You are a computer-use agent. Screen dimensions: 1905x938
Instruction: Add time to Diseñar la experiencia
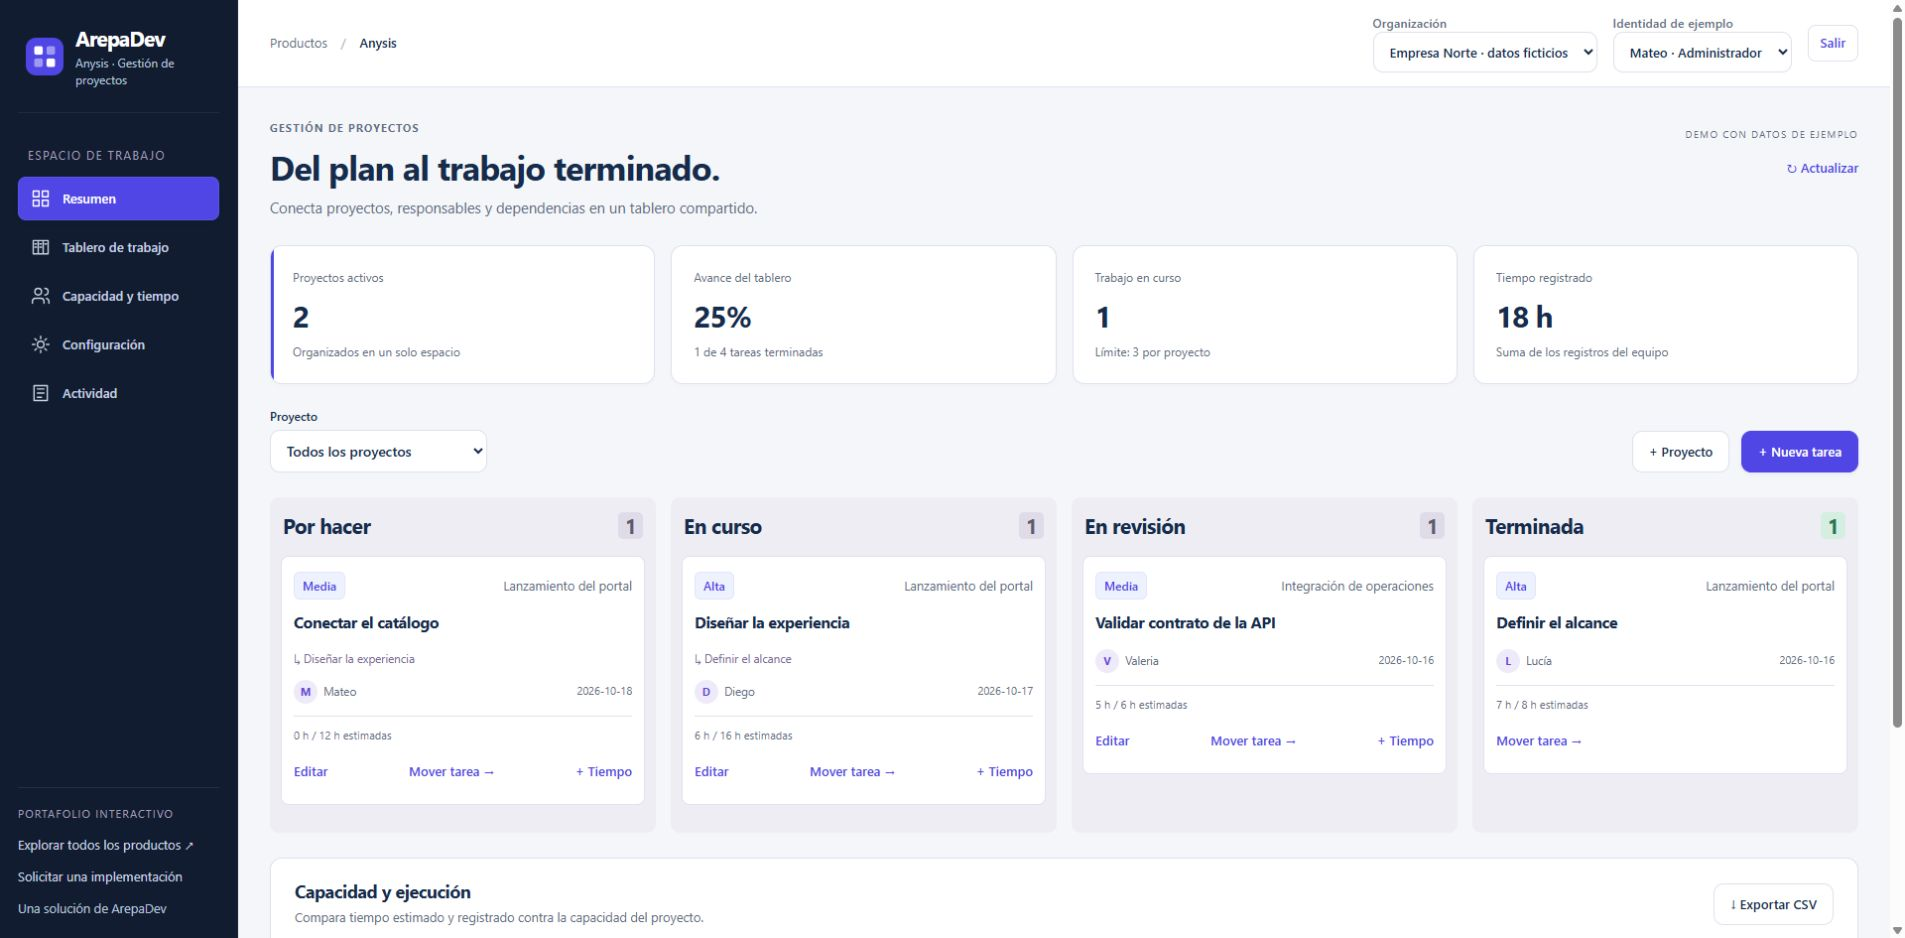pyautogui.click(x=1005, y=772)
